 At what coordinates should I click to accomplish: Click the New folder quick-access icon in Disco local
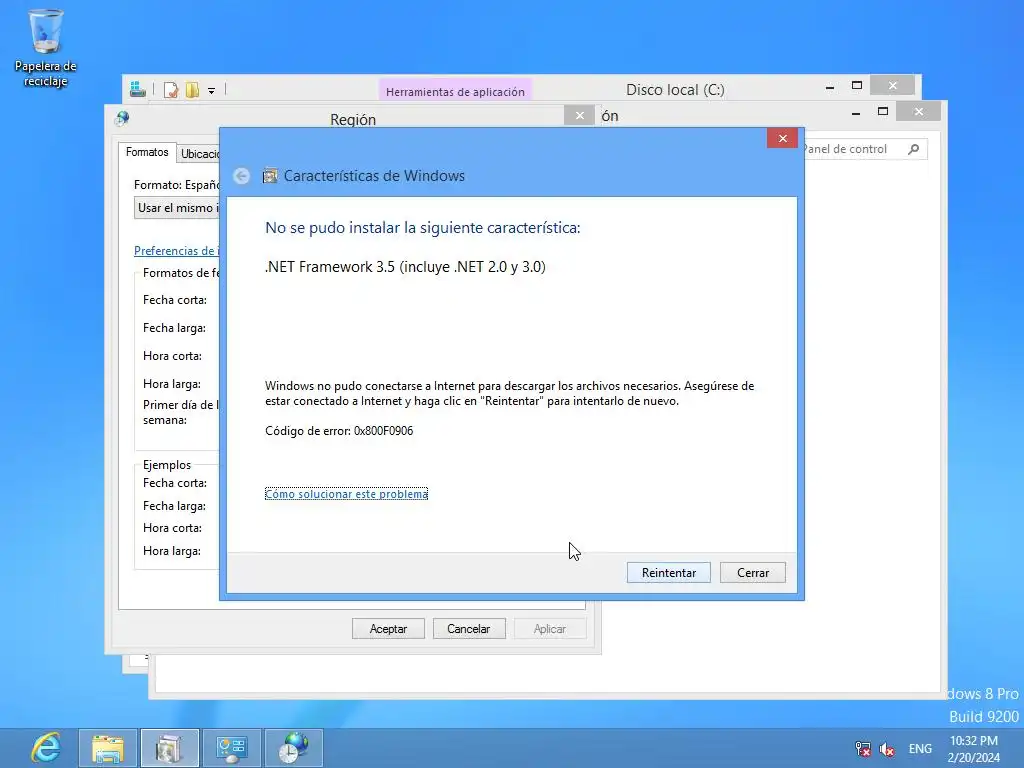pyautogui.click(x=192, y=90)
